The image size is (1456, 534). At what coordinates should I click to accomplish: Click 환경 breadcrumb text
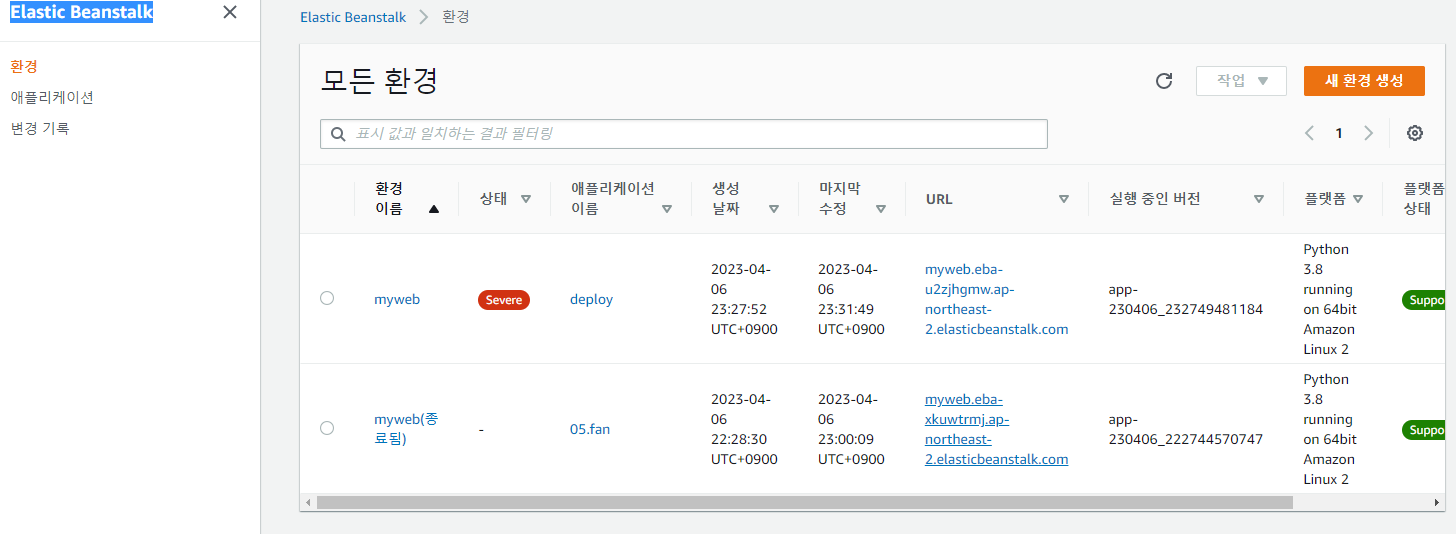[x=456, y=17]
